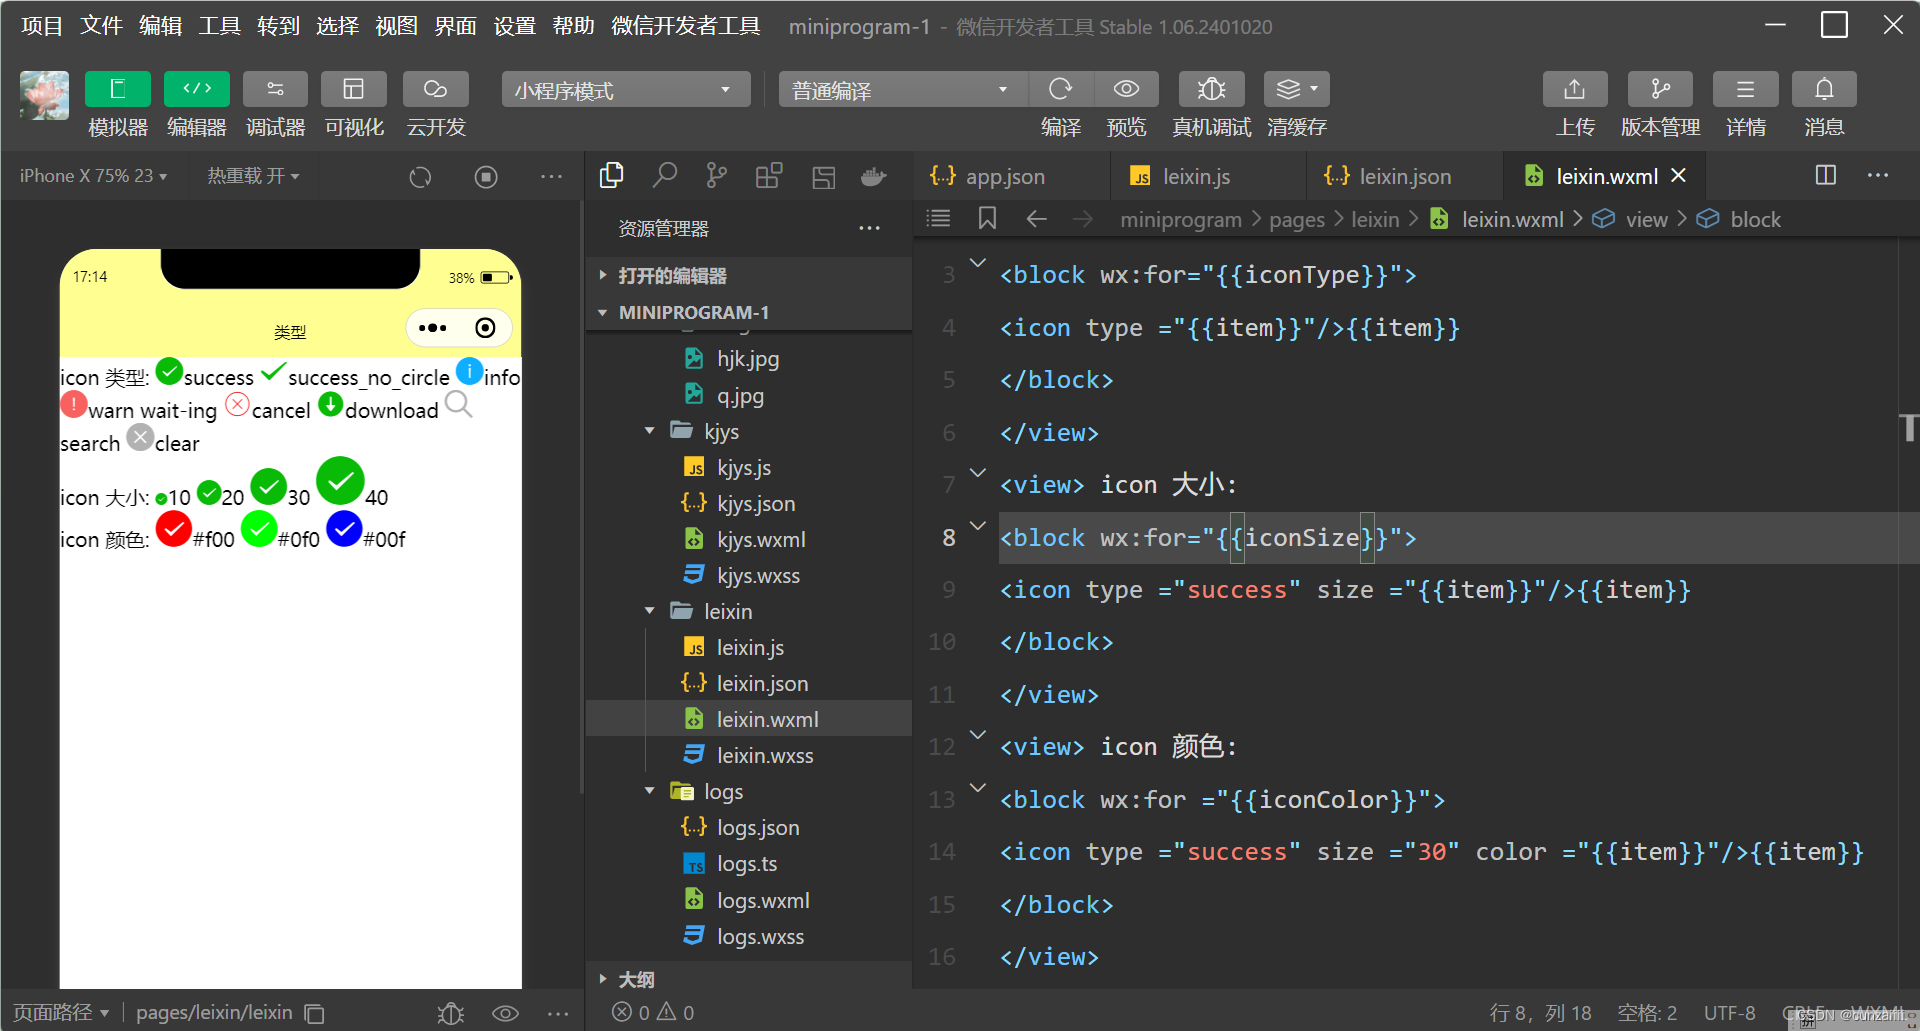Open the extensions sidebar icon
The image size is (1920, 1031).
(768, 176)
